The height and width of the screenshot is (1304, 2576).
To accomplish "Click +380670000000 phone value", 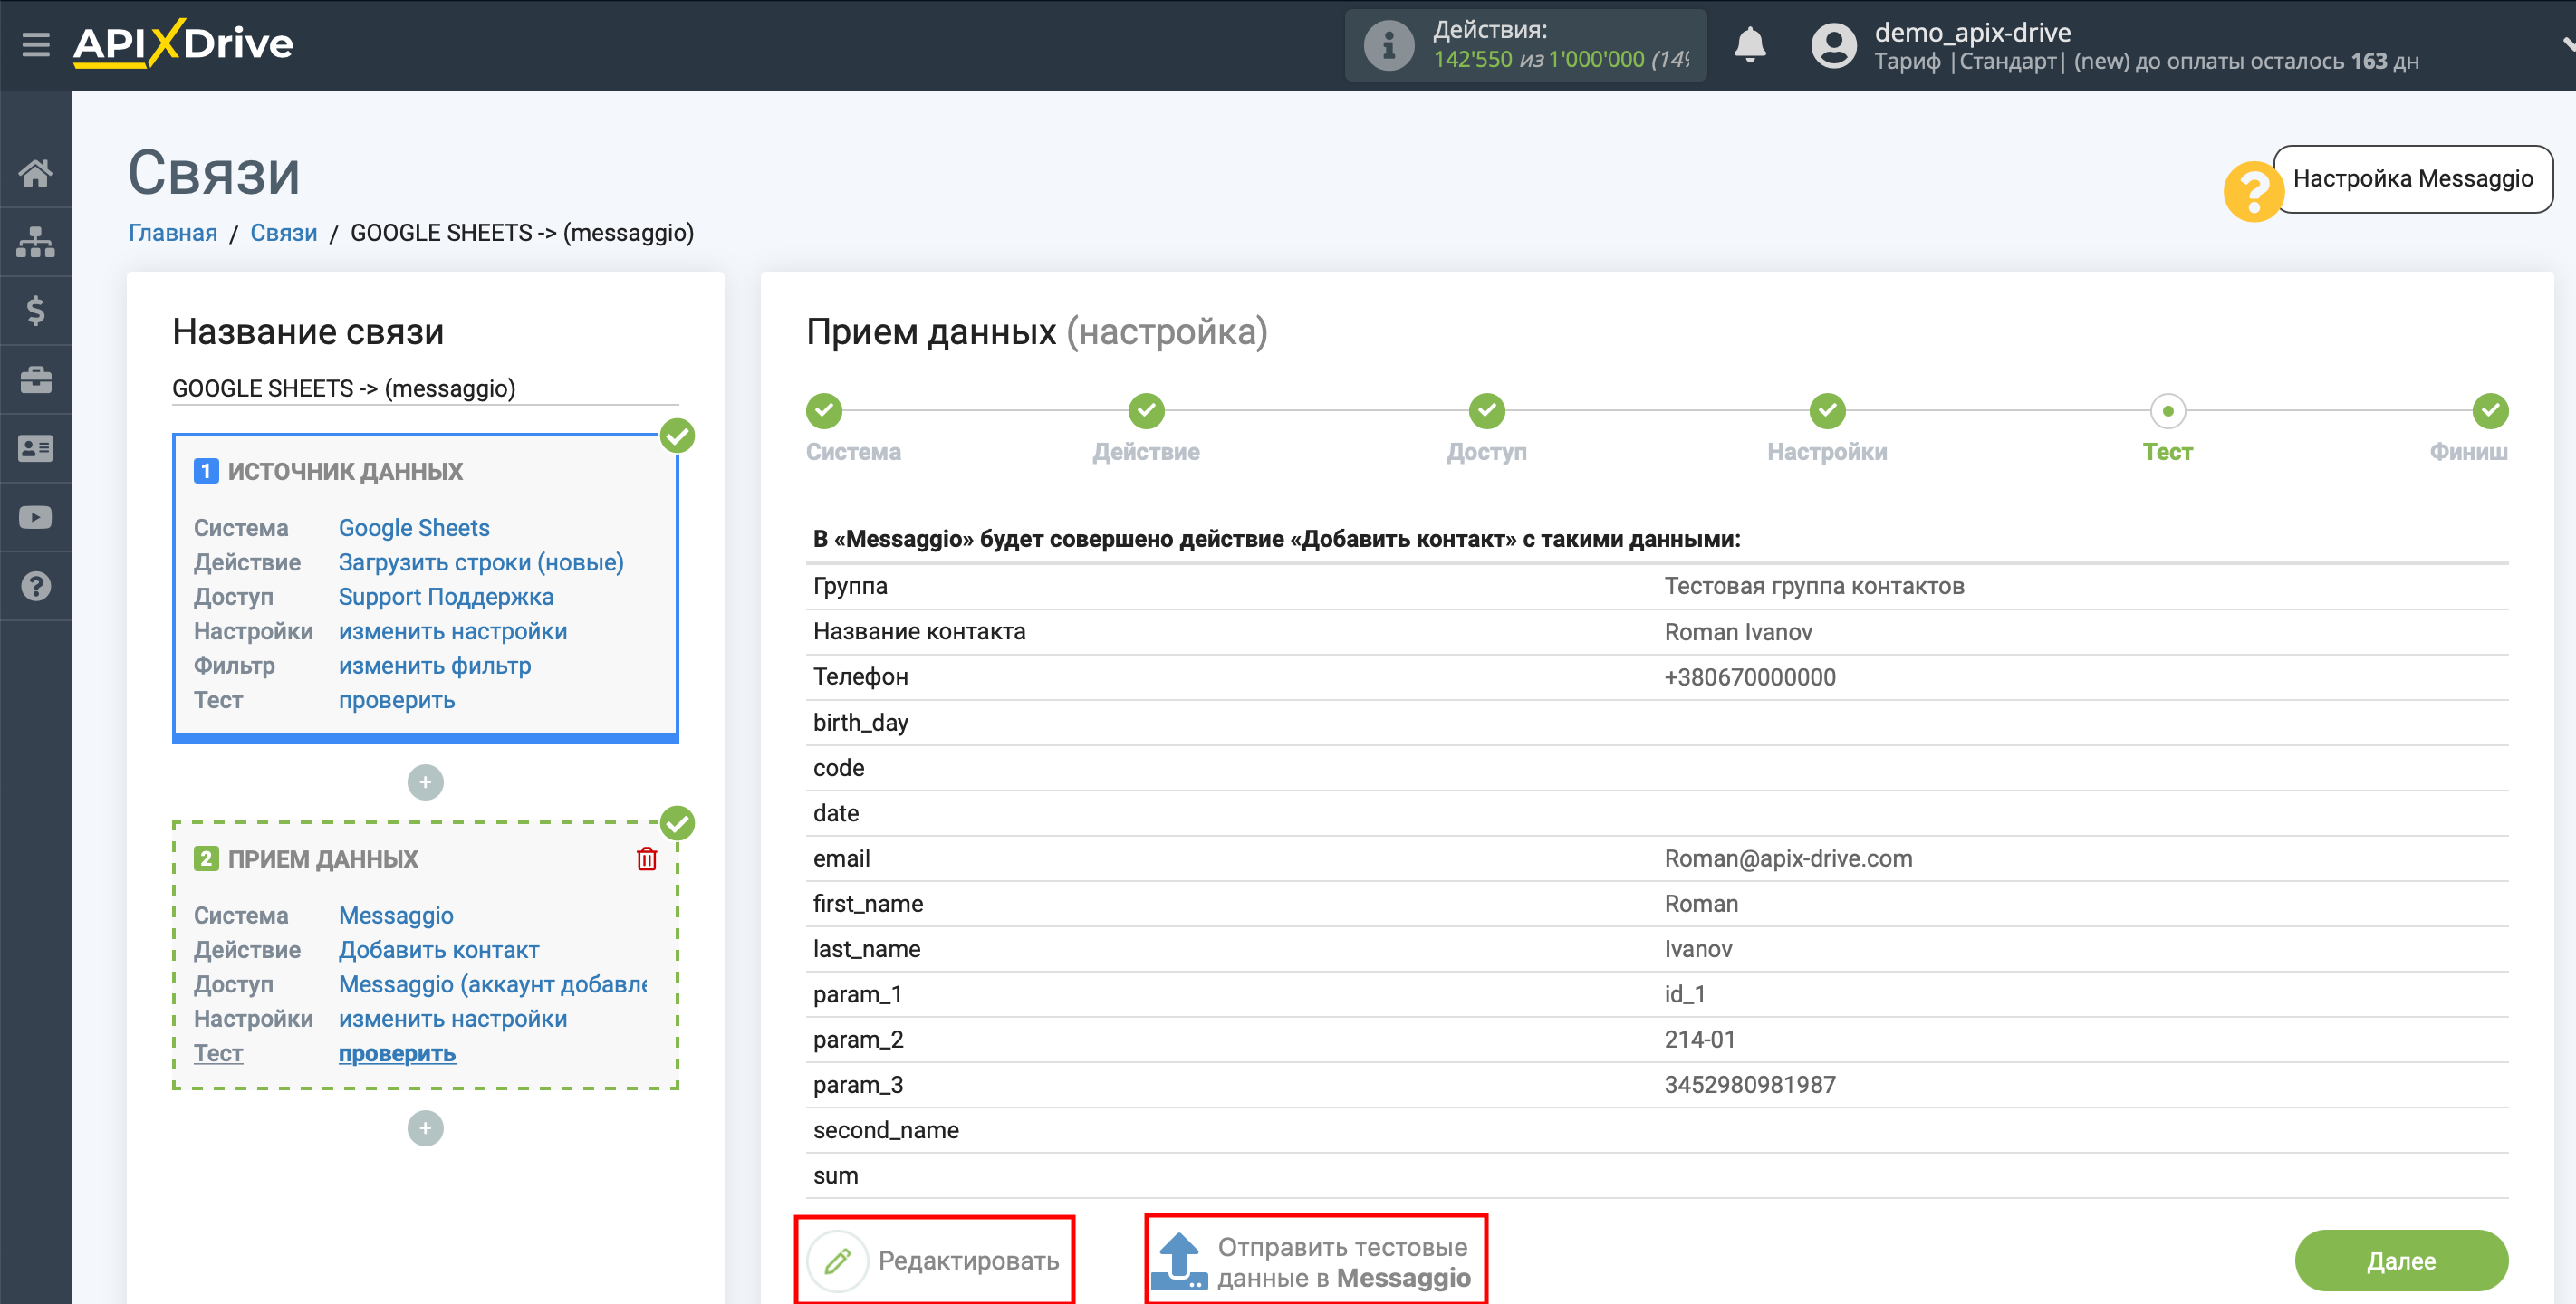I will [x=1750, y=677].
